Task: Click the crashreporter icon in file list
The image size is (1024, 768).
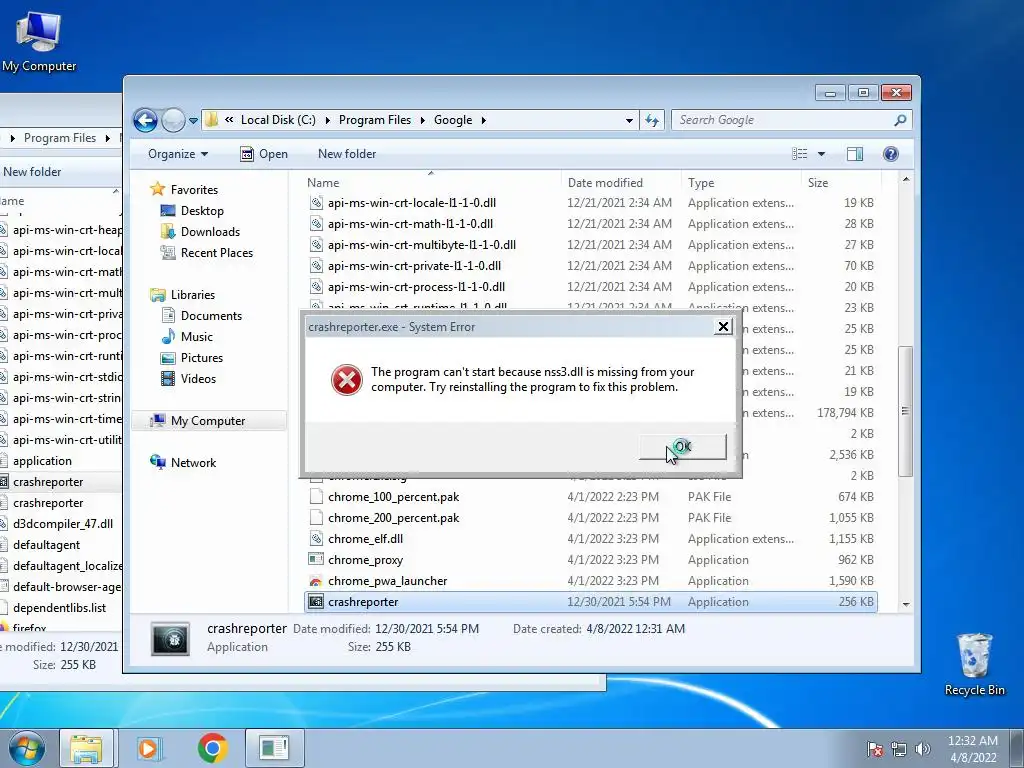Action: click(x=316, y=602)
